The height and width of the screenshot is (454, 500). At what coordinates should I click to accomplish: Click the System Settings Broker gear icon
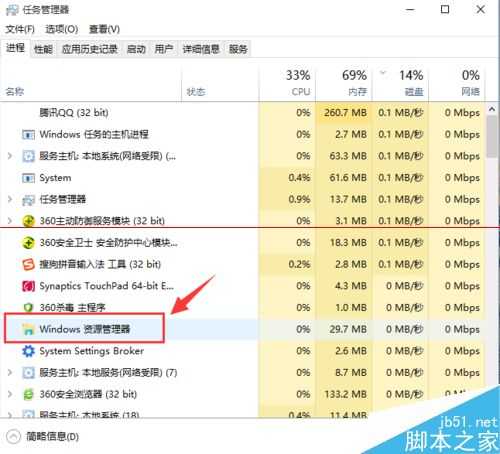click(28, 351)
